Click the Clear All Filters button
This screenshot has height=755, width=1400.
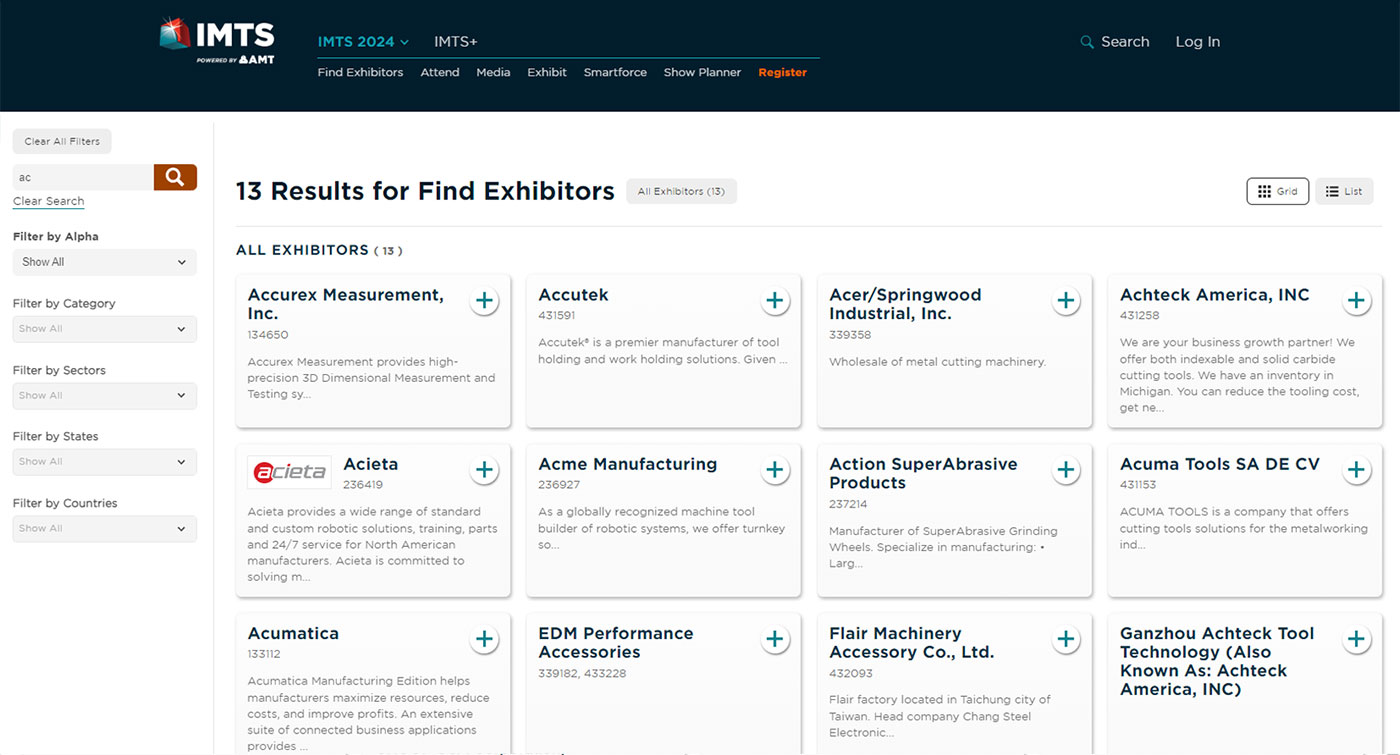pyautogui.click(x=62, y=141)
